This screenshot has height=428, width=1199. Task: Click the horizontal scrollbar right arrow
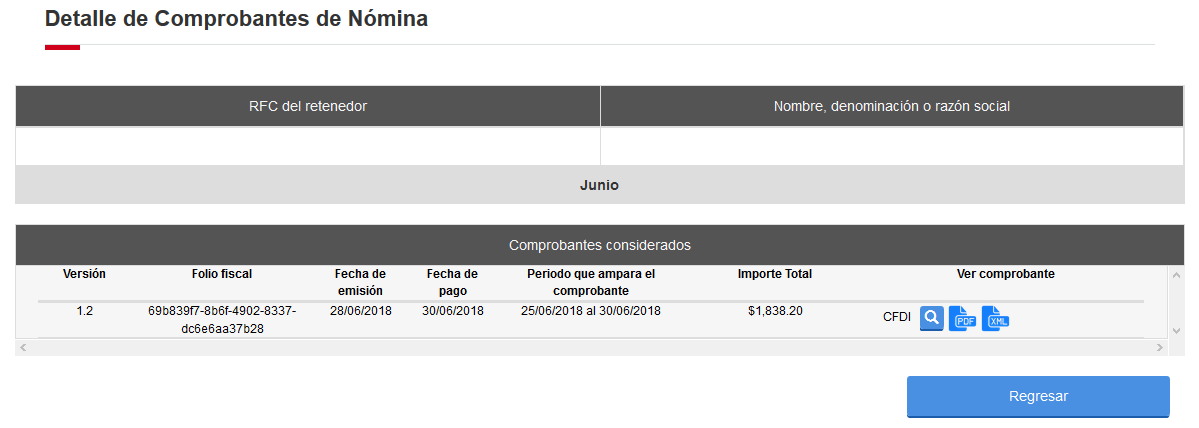(x=1161, y=348)
